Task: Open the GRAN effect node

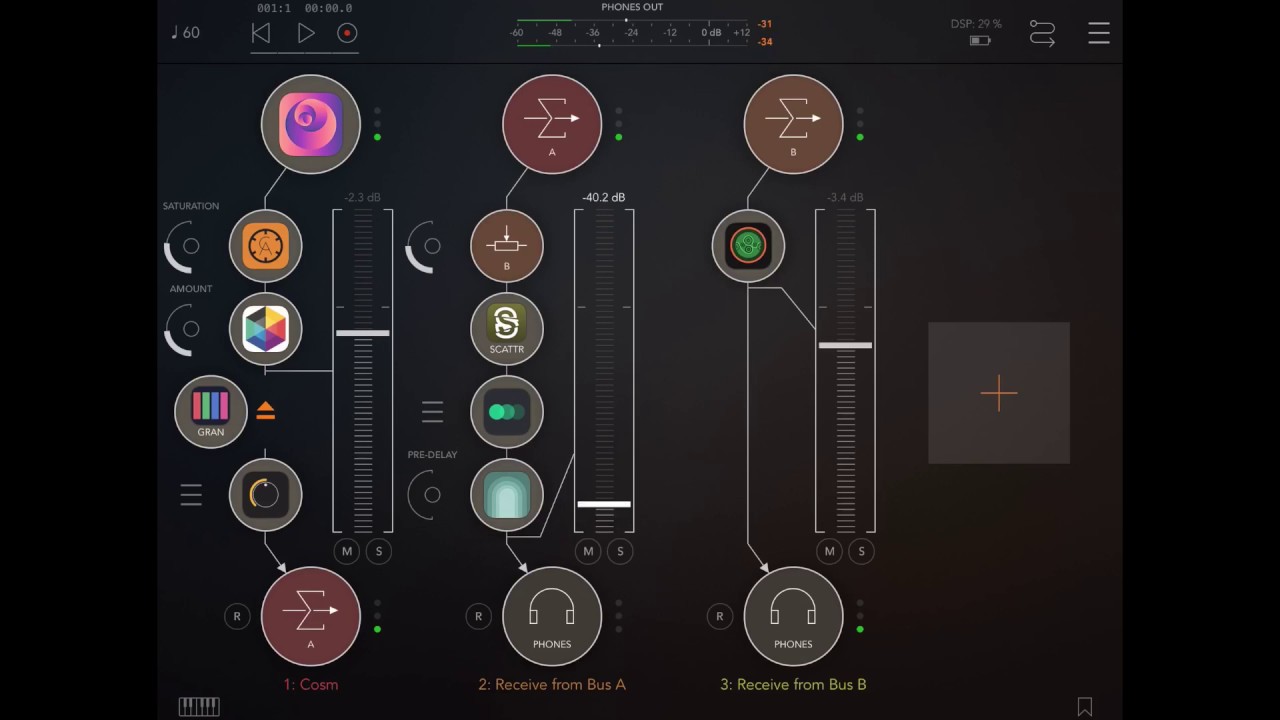Action: [211, 412]
